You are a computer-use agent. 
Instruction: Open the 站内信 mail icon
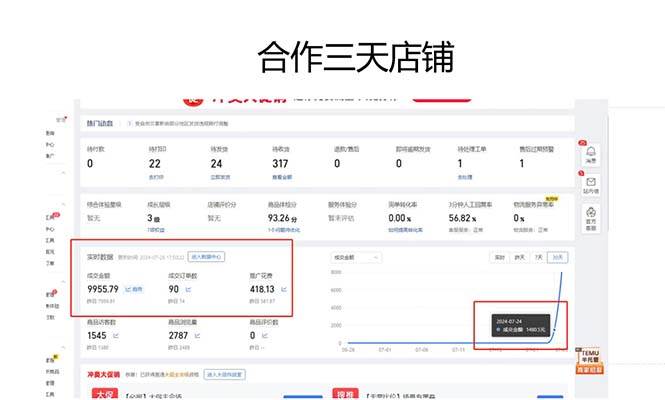pos(590,183)
